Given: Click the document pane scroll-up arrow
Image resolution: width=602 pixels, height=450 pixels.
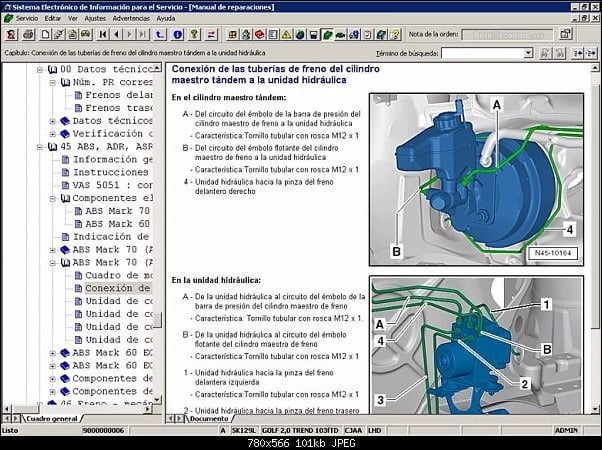Looking at the screenshot, I should point(595,68).
